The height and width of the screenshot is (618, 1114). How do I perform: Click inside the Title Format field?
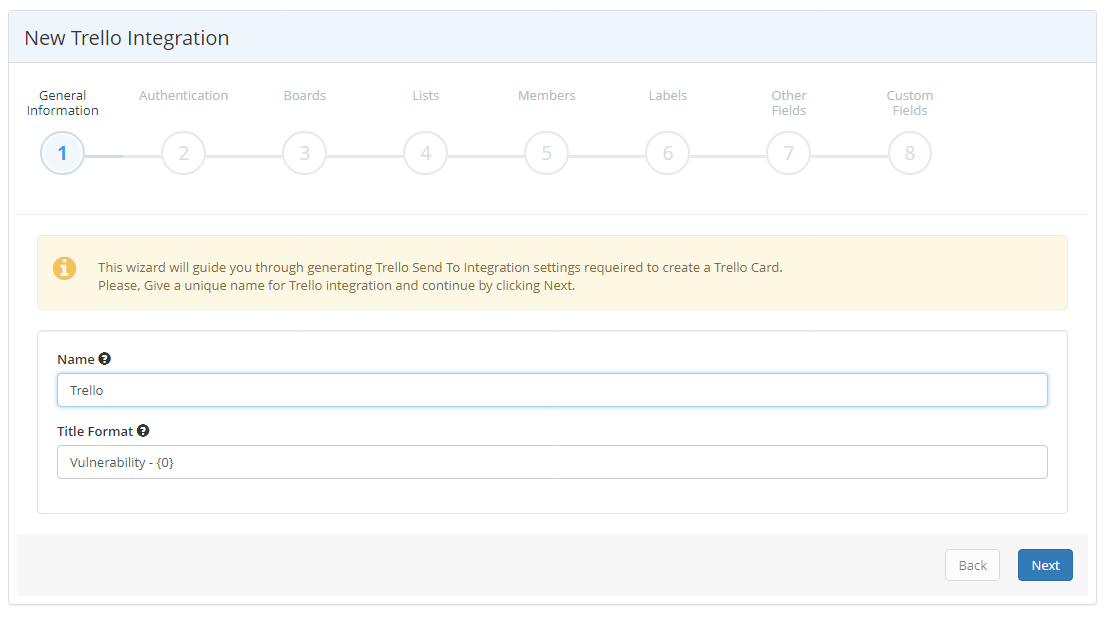tap(552, 462)
